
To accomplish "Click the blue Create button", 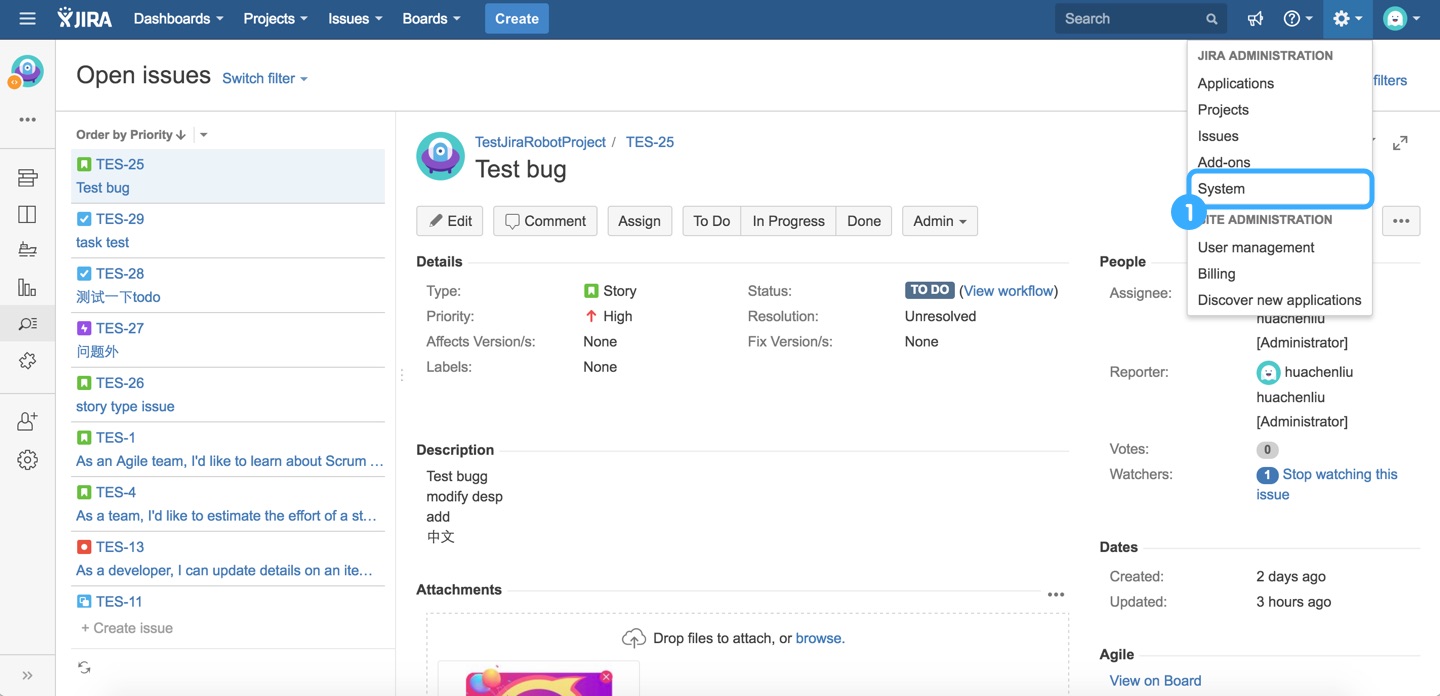I will (x=517, y=18).
